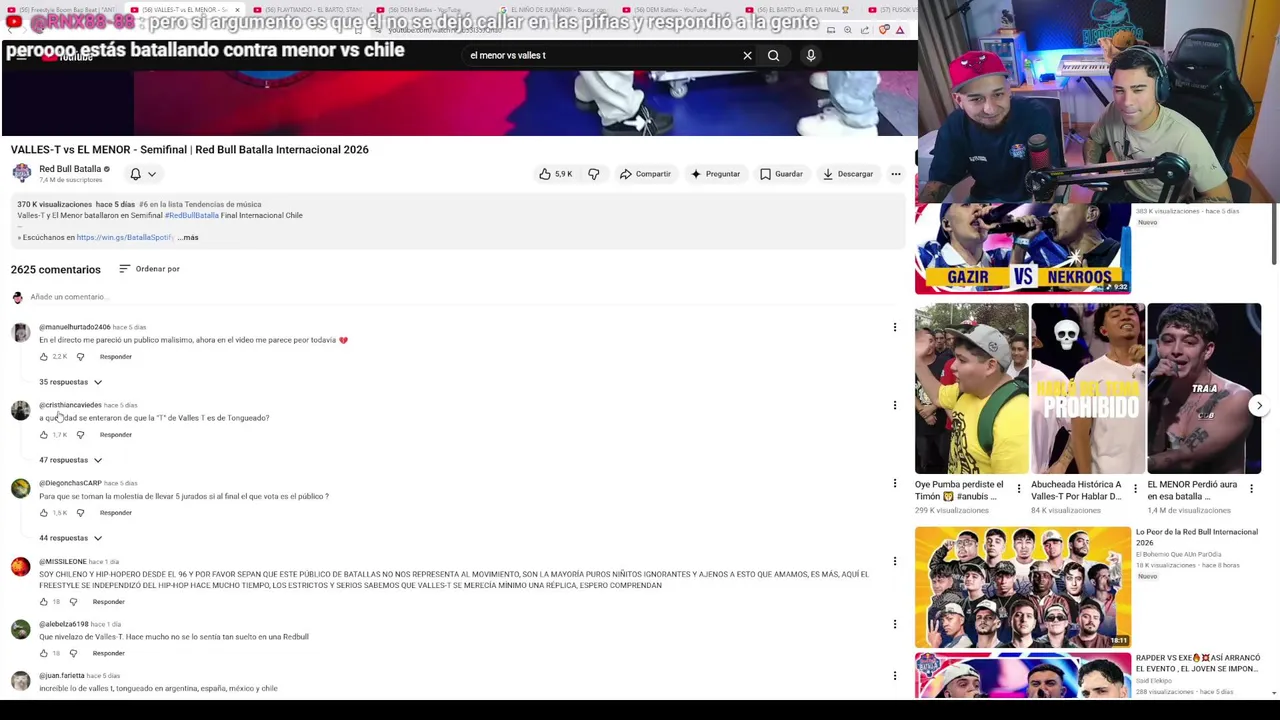Screen dimensions: 1280x720
Task: Start voice search with the microphone icon
Action: coord(811,56)
